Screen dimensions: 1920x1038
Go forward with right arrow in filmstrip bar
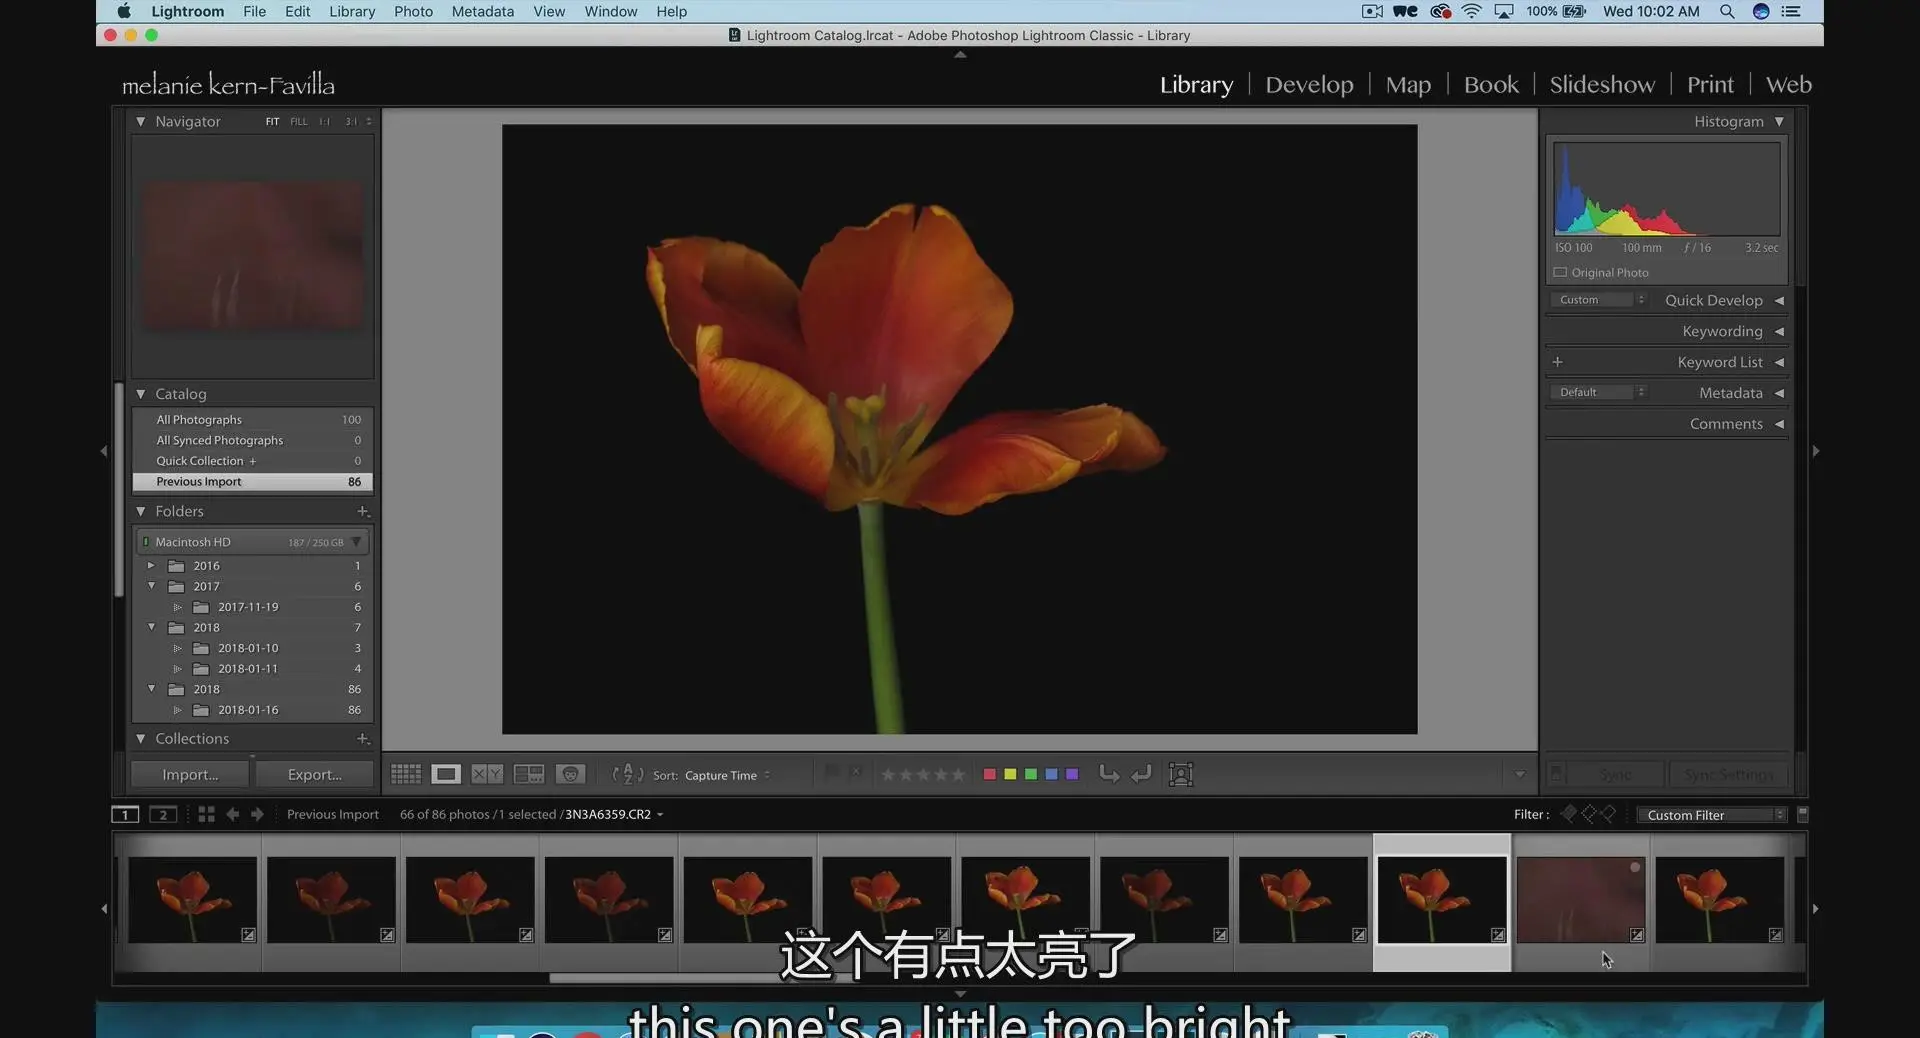coord(257,814)
